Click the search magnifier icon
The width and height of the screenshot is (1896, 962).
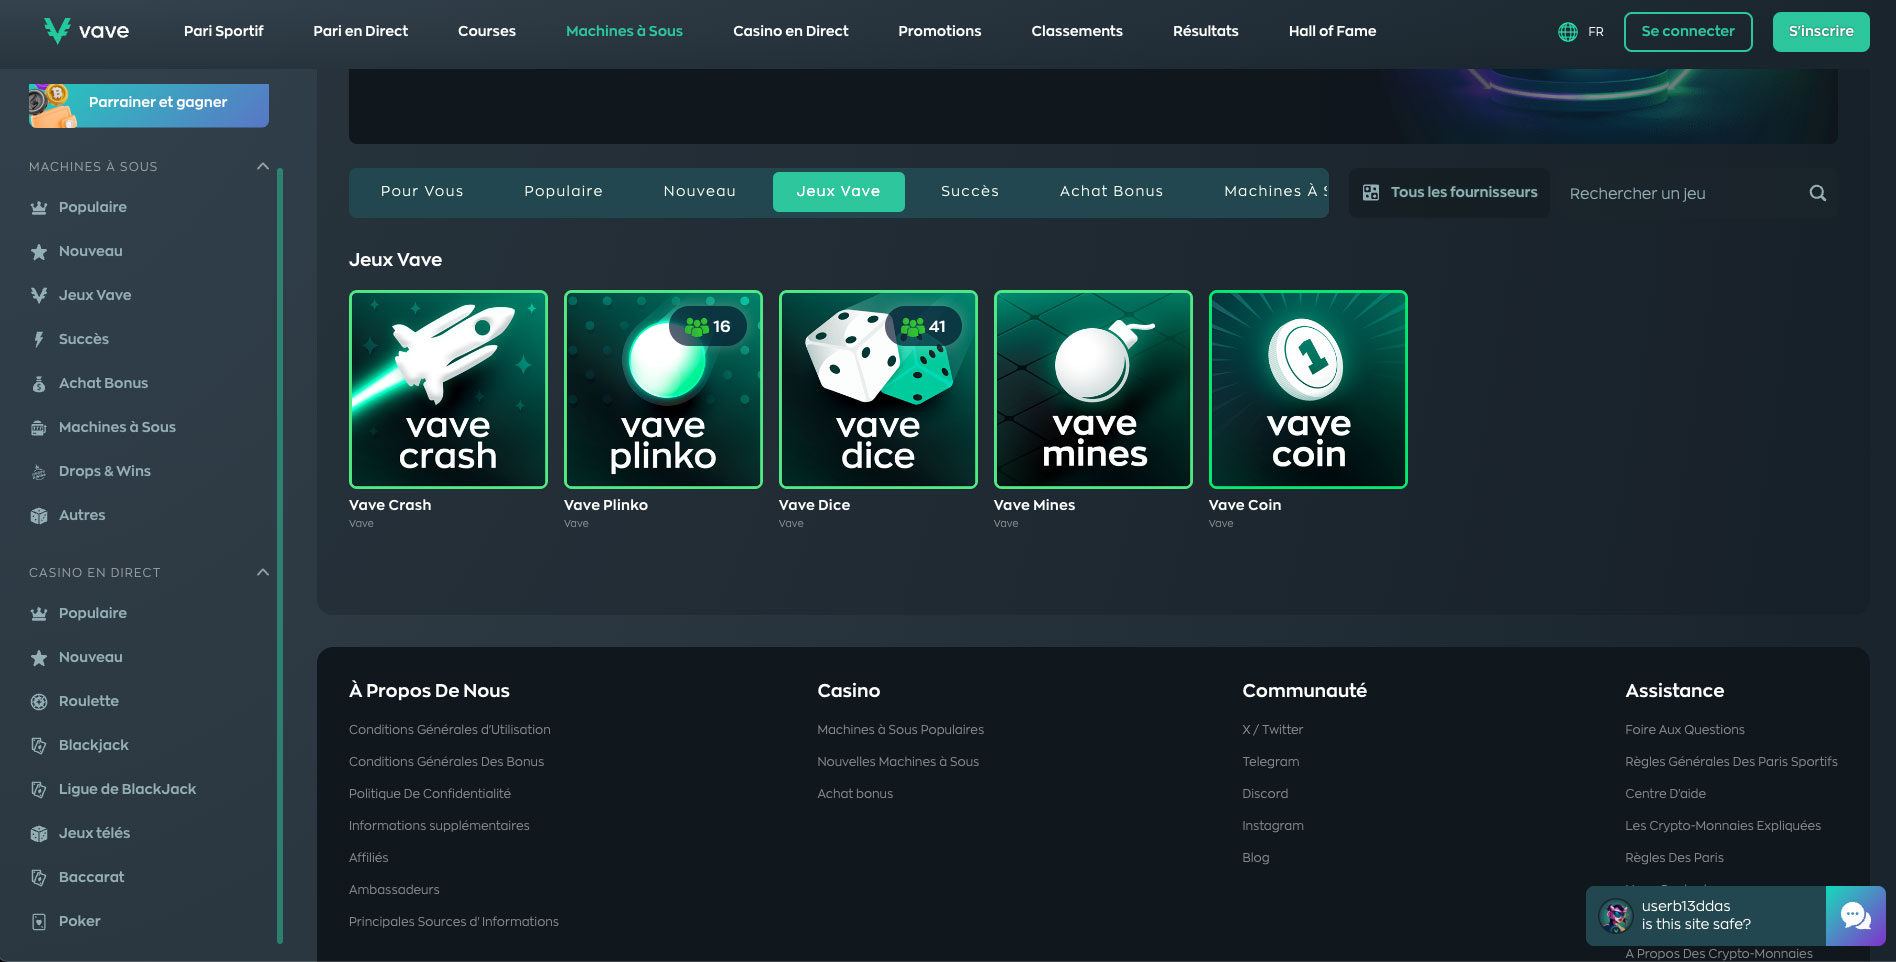pos(1818,193)
